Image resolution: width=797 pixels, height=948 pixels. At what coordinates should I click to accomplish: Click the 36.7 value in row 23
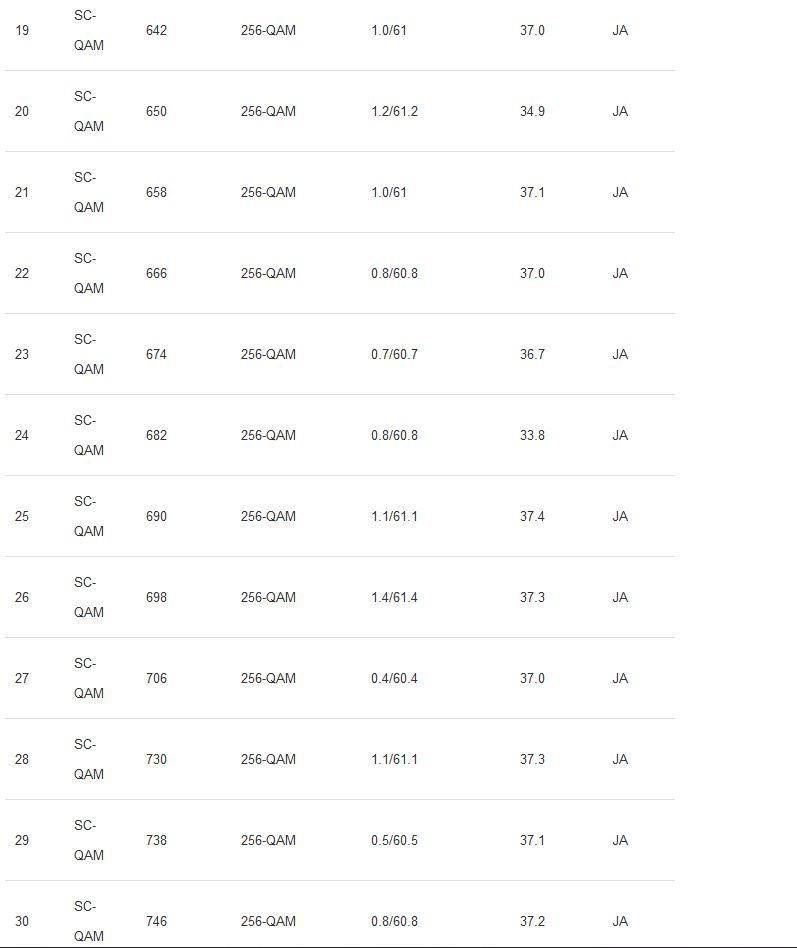point(532,354)
